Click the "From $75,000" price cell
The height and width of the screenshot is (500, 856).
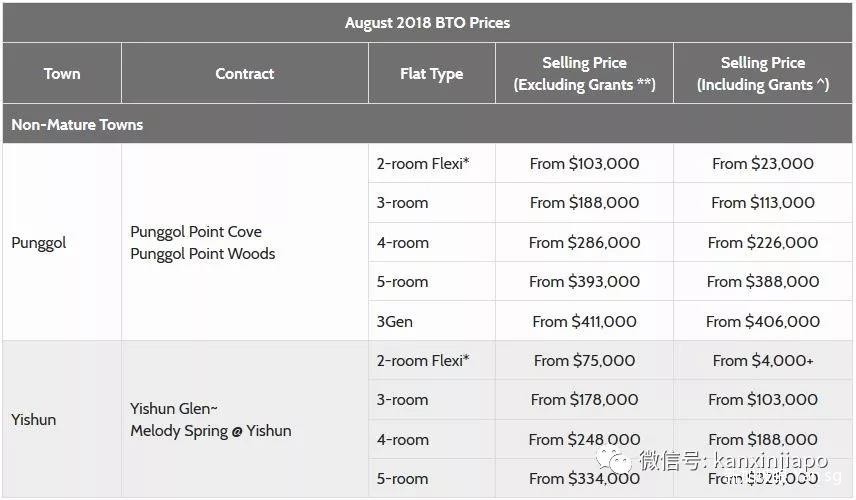584,360
